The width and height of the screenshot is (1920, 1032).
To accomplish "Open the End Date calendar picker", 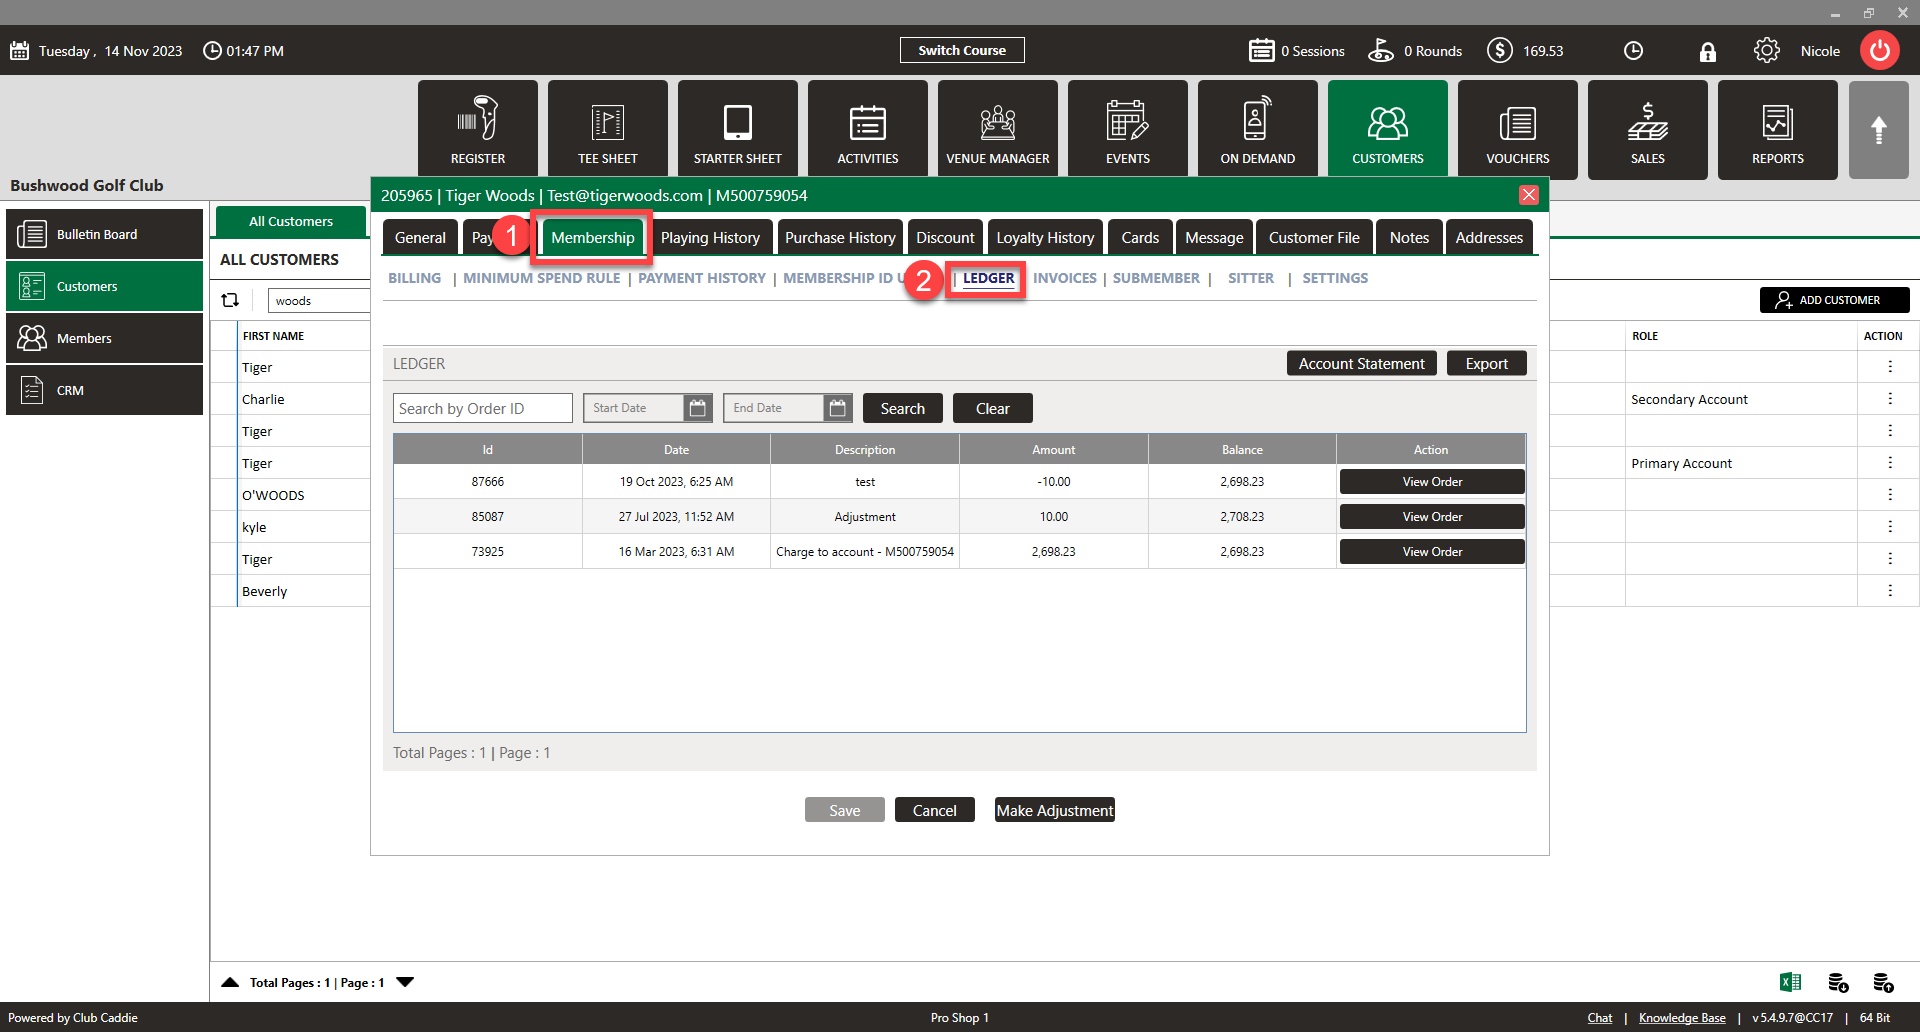I will coord(838,408).
